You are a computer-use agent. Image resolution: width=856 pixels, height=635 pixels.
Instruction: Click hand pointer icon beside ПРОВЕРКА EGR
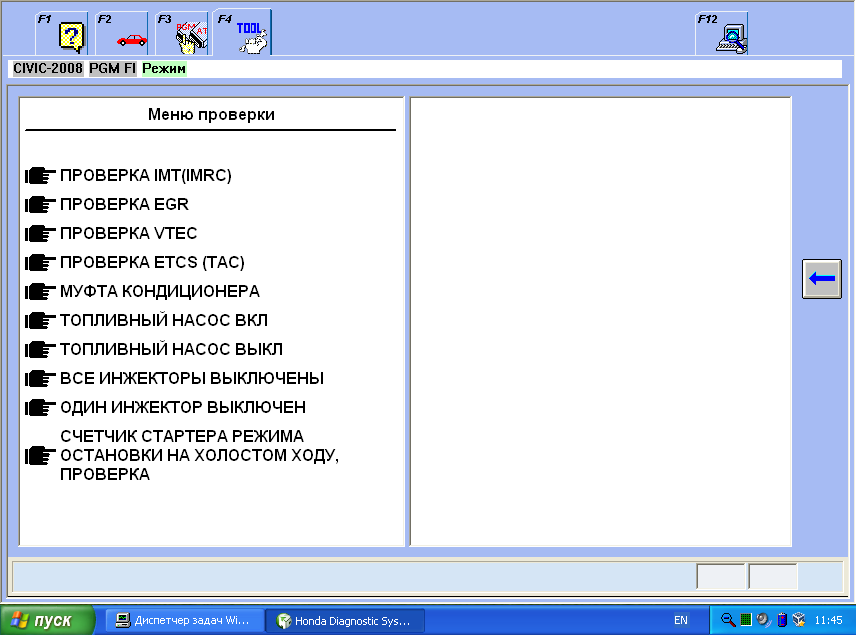pyautogui.click(x=40, y=205)
